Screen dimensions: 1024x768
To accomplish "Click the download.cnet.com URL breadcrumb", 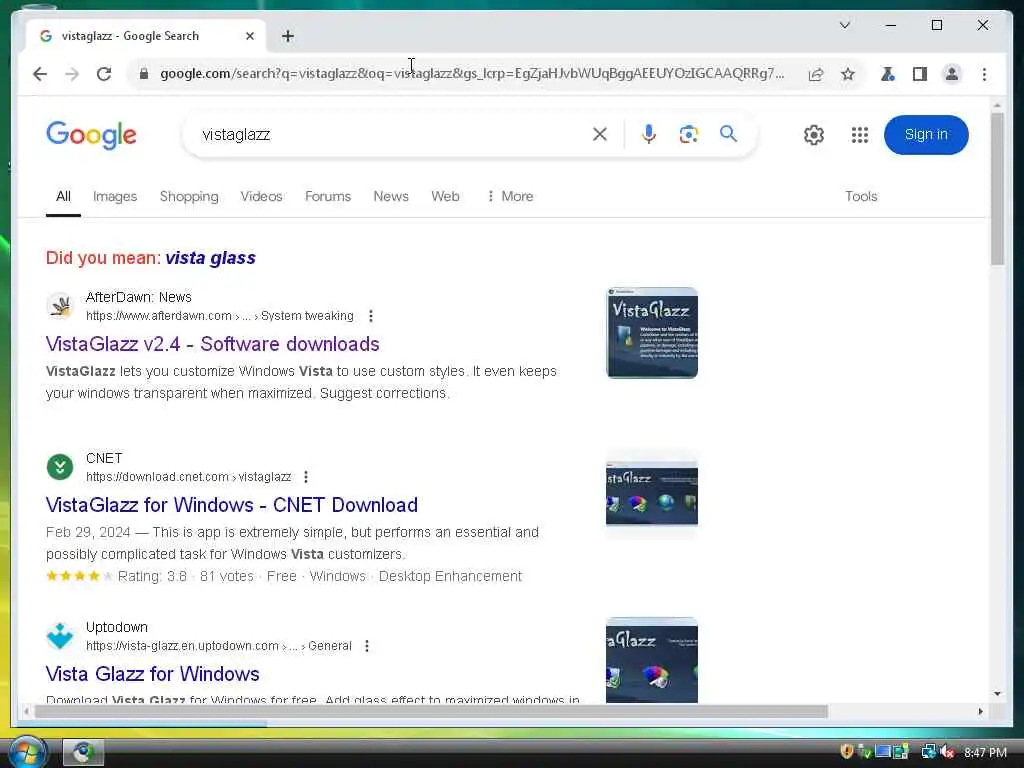I will pyautogui.click(x=189, y=477).
